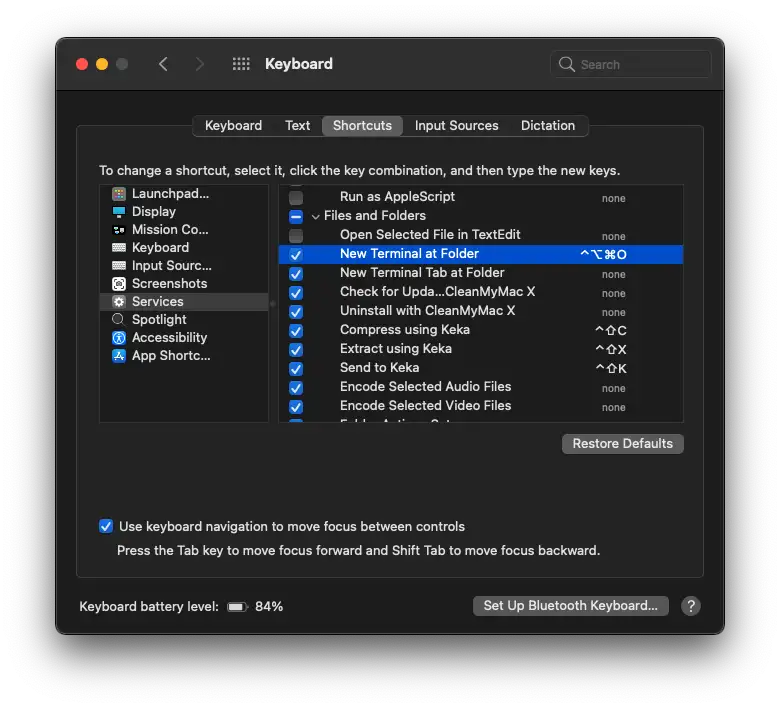Image resolution: width=780 pixels, height=708 pixels.
Task: Click the shortcut key for Extract using Keka
Action: pyautogui.click(x=610, y=349)
